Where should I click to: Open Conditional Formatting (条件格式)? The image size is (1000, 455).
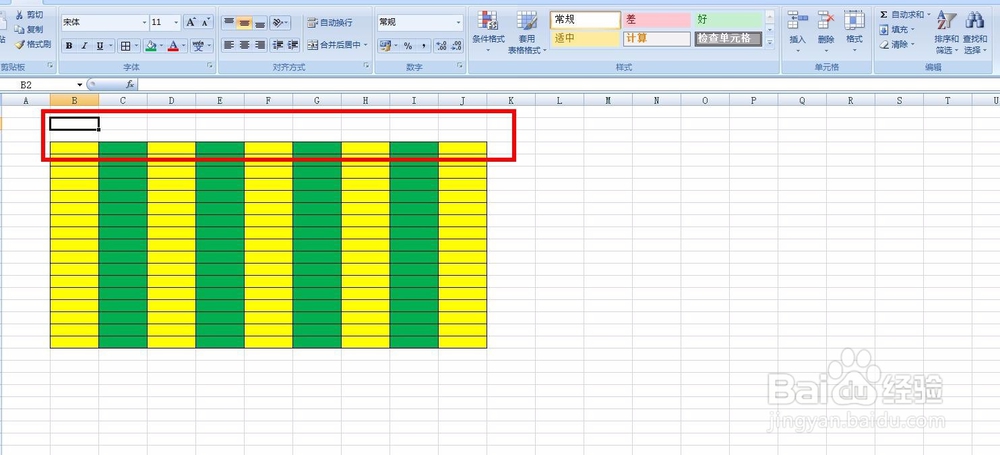click(488, 32)
